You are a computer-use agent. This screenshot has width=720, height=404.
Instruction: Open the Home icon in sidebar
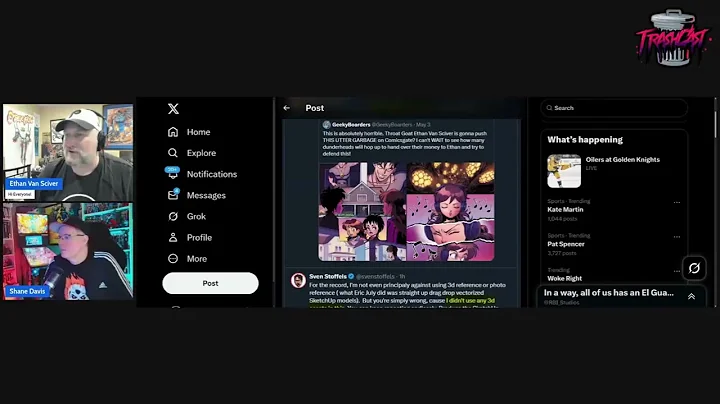[173, 132]
